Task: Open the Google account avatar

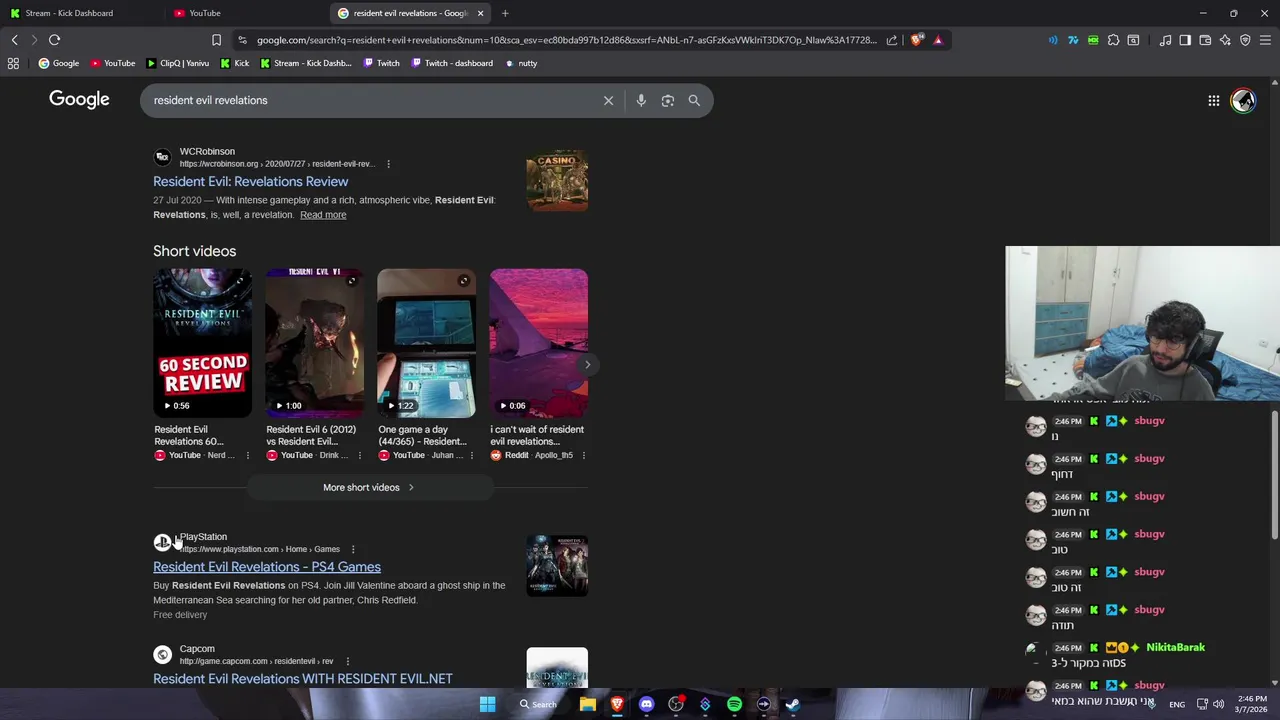Action: (1243, 100)
